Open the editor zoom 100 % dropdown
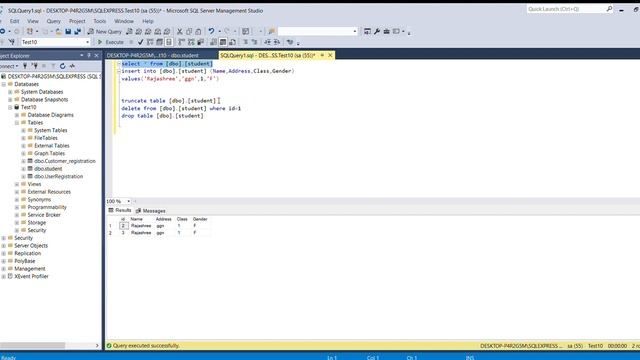Viewport: 640px width, 360px height. pyautogui.click(x=128, y=201)
